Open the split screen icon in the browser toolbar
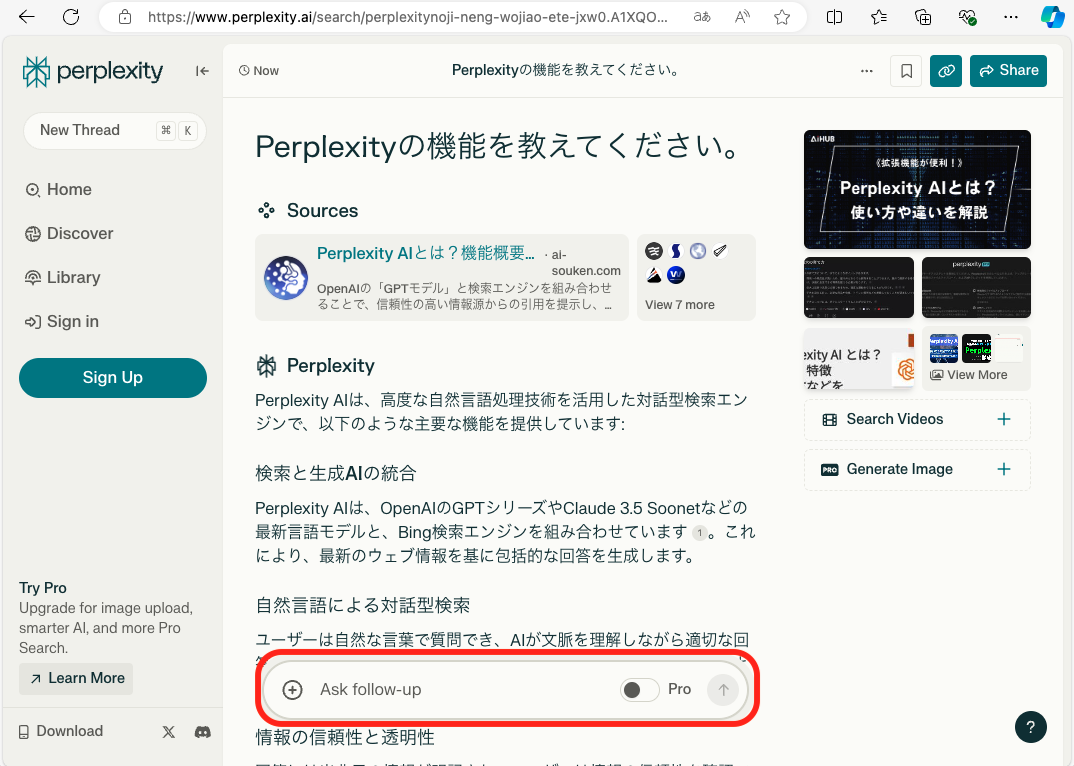Viewport: 1074px width, 766px height. [x=834, y=17]
